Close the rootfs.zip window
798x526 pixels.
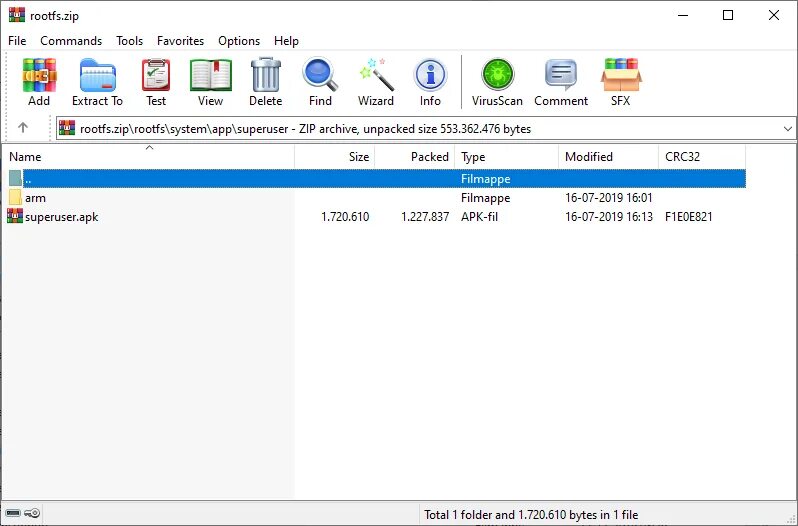coord(774,15)
